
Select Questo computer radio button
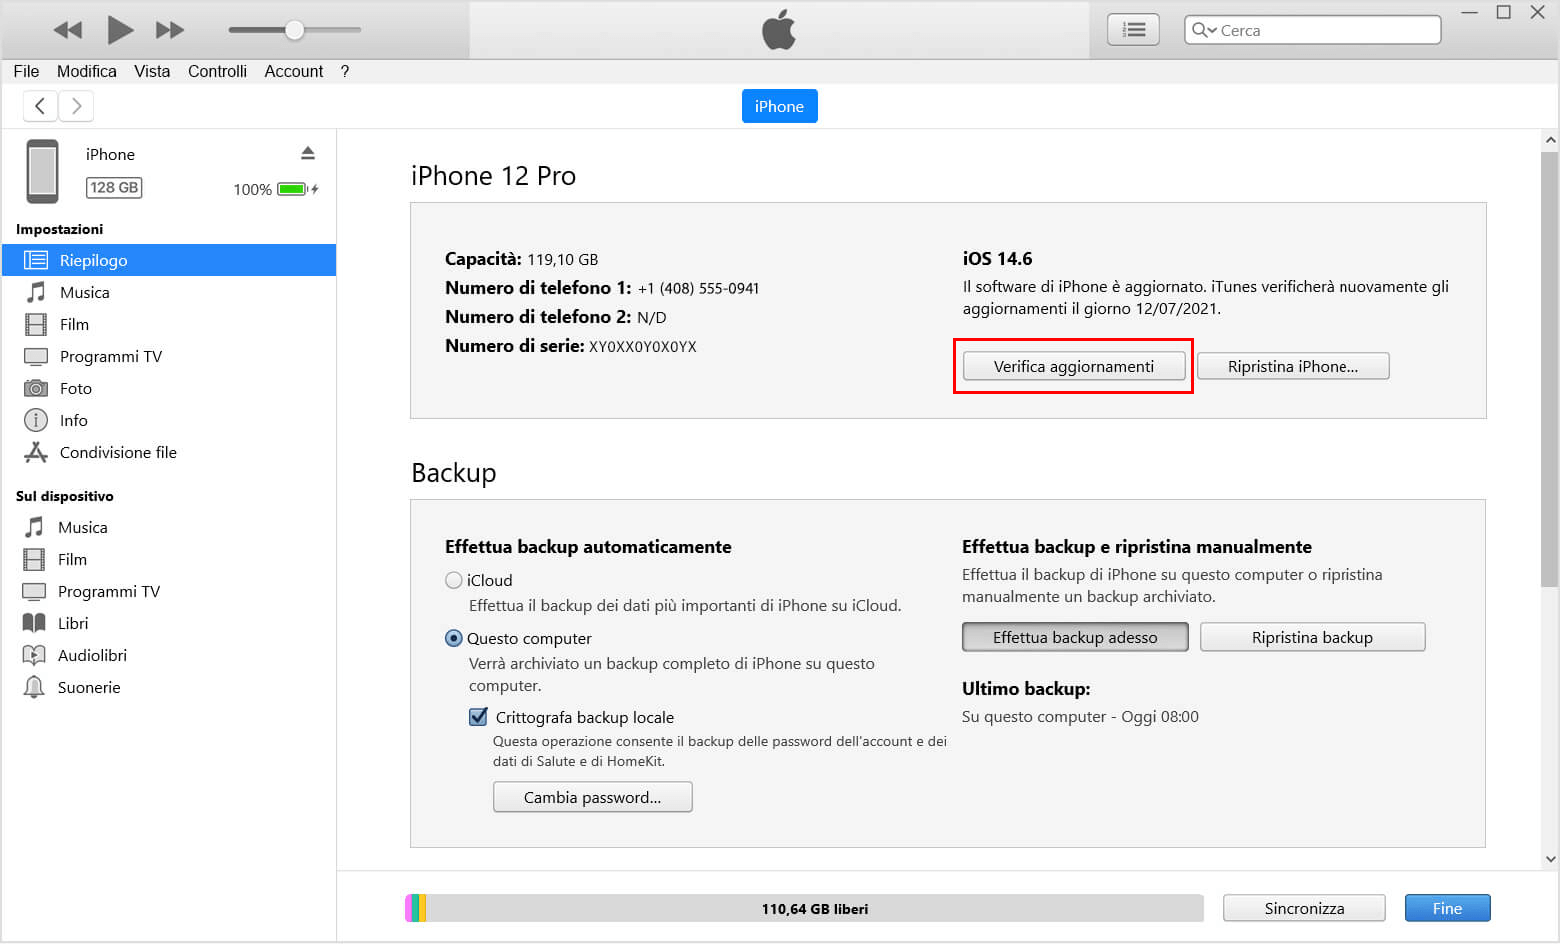(454, 638)
